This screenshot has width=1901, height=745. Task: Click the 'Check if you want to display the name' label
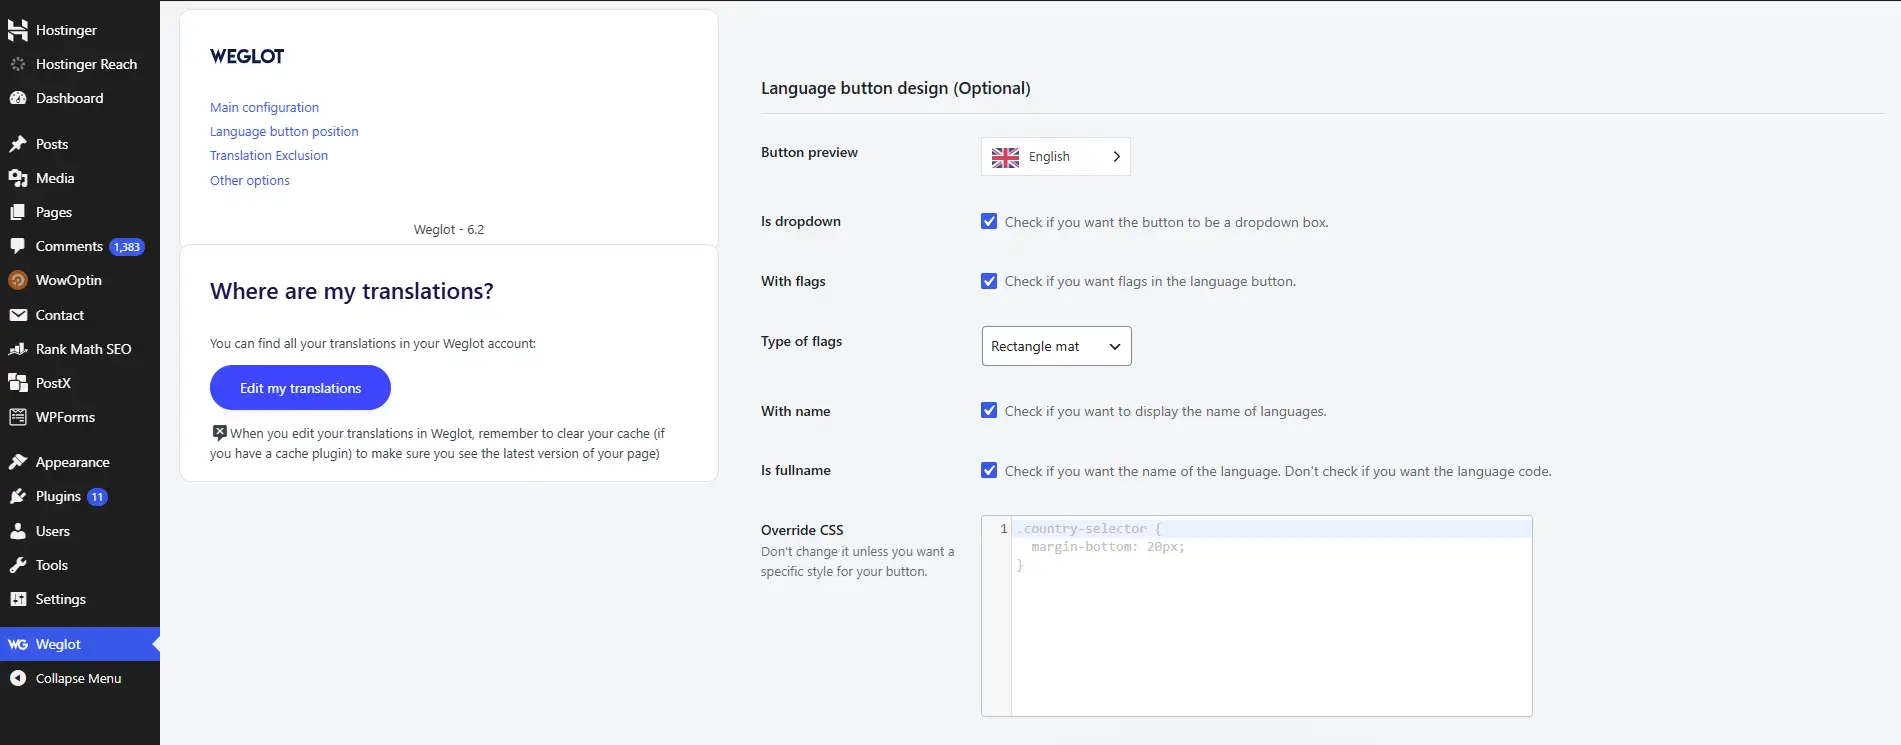(x=1165, y=411)
